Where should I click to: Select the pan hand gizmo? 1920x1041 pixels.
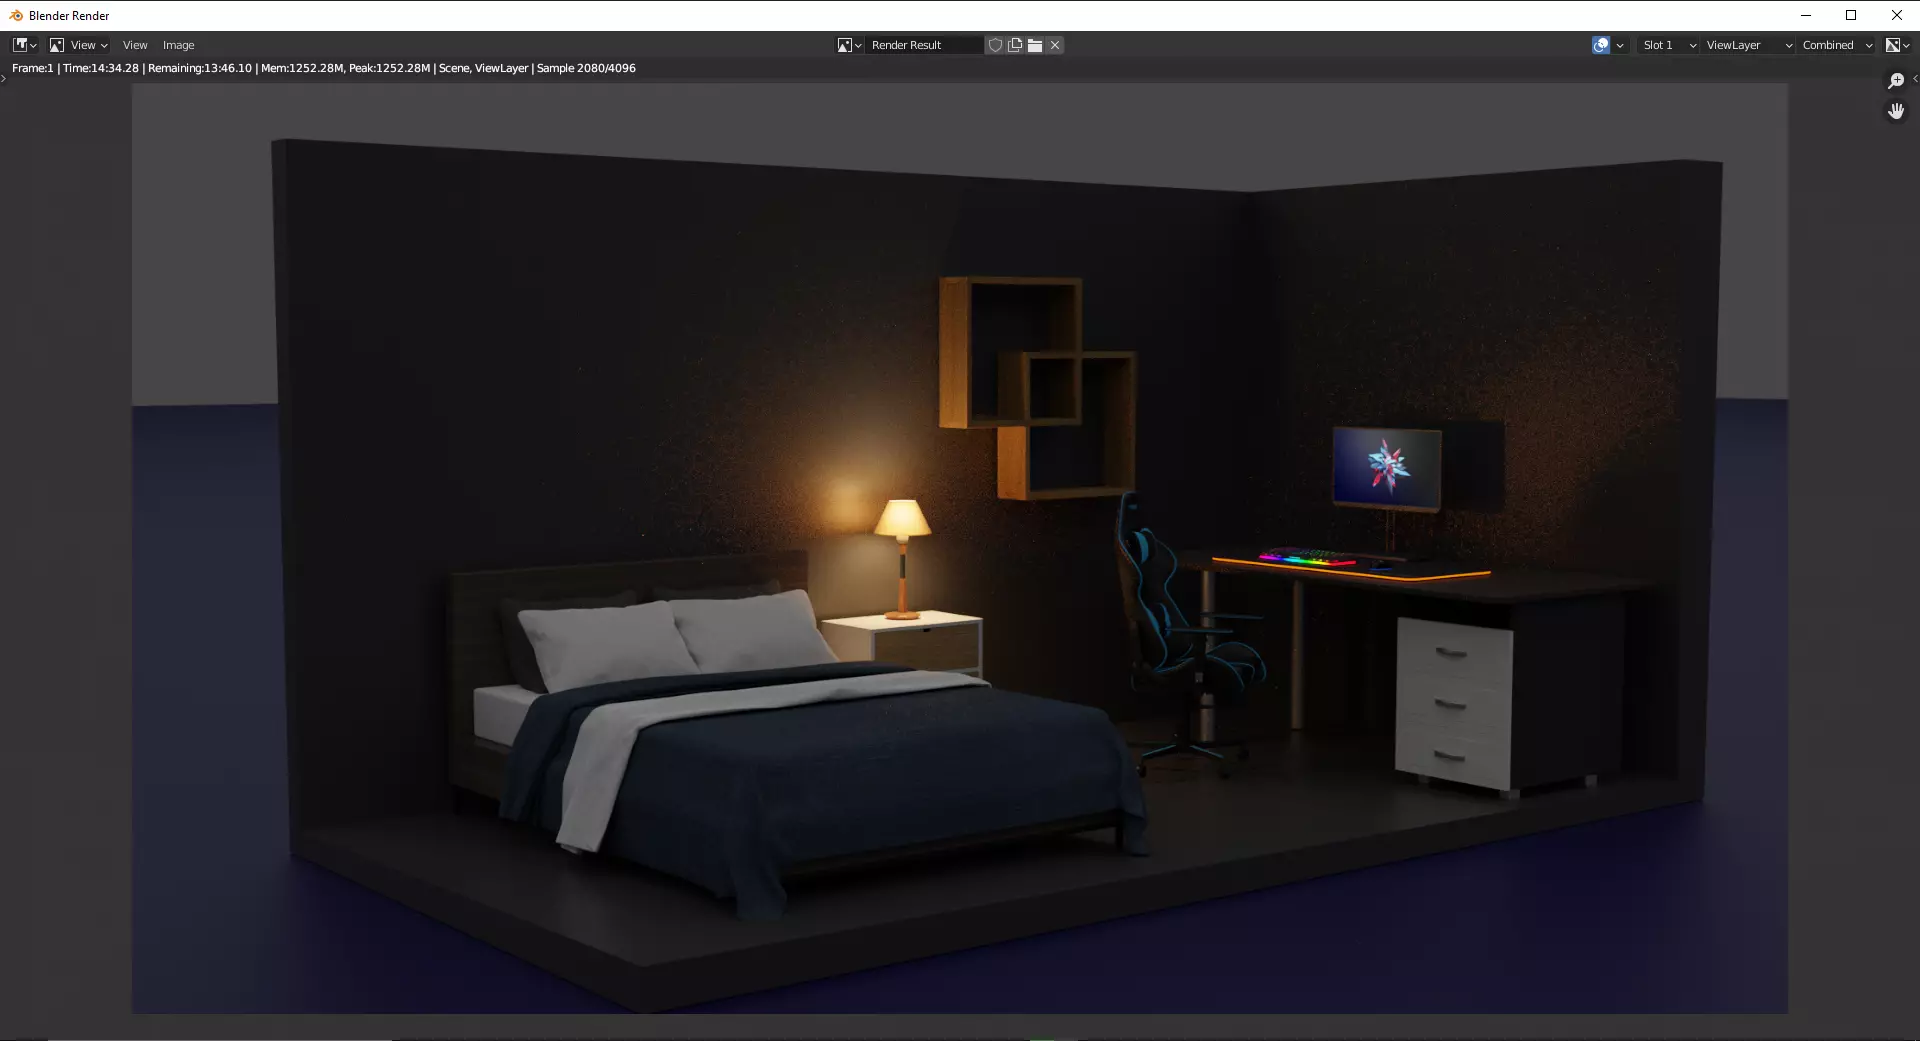tap(1896, 111)
